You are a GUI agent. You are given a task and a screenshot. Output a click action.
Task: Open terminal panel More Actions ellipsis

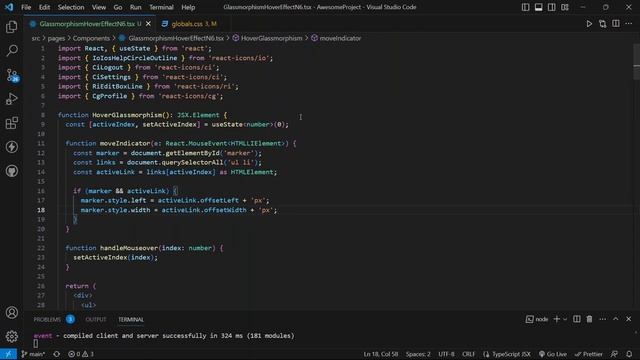[602, 319]
